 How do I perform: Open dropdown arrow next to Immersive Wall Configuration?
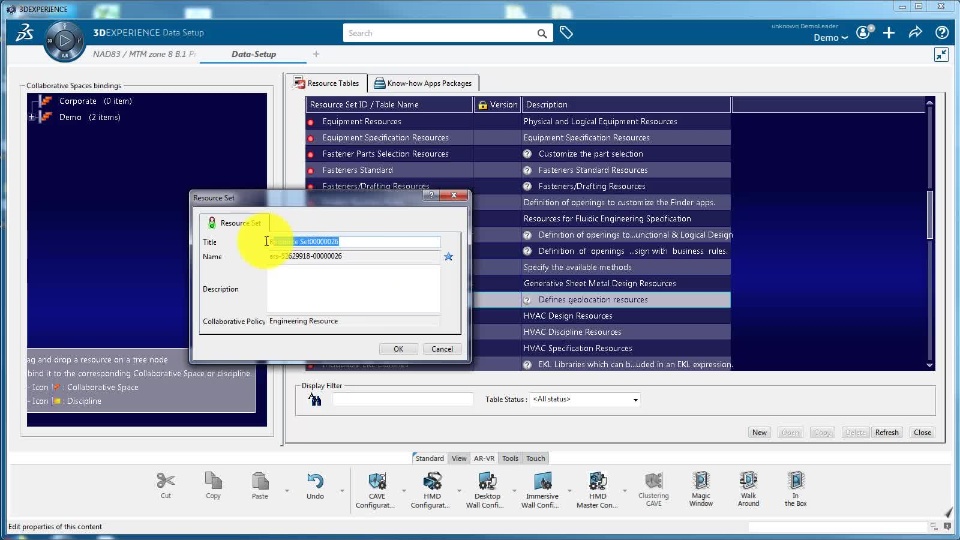pos(569,490)
